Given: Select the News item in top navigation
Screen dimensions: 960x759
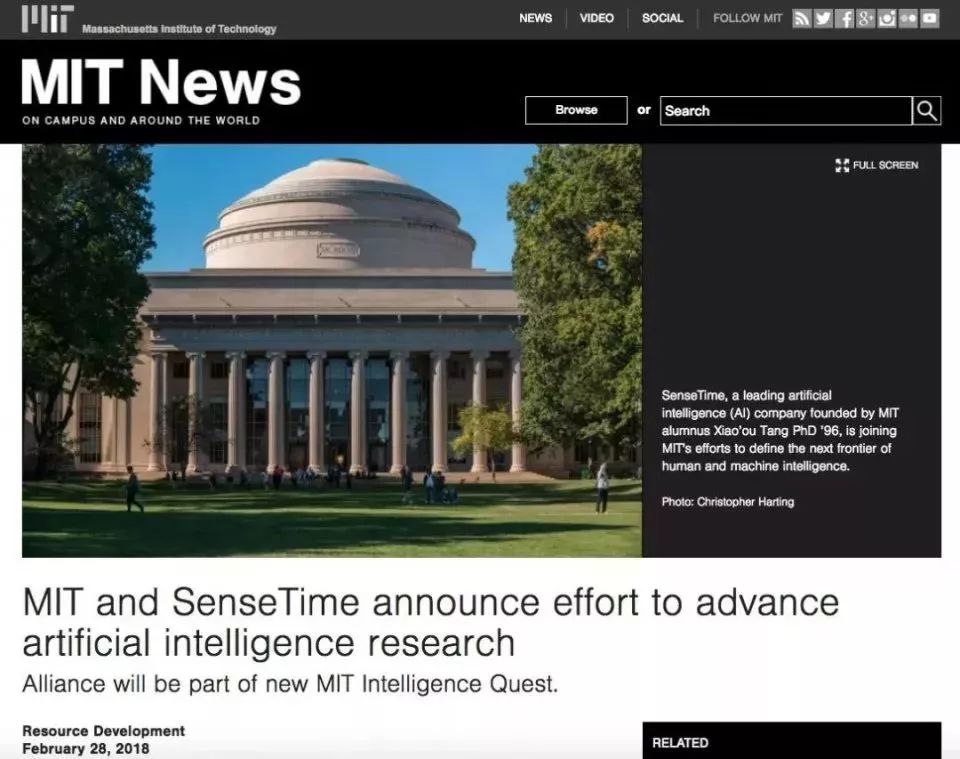Looking at the screenshot, I should tap(535, 18).
